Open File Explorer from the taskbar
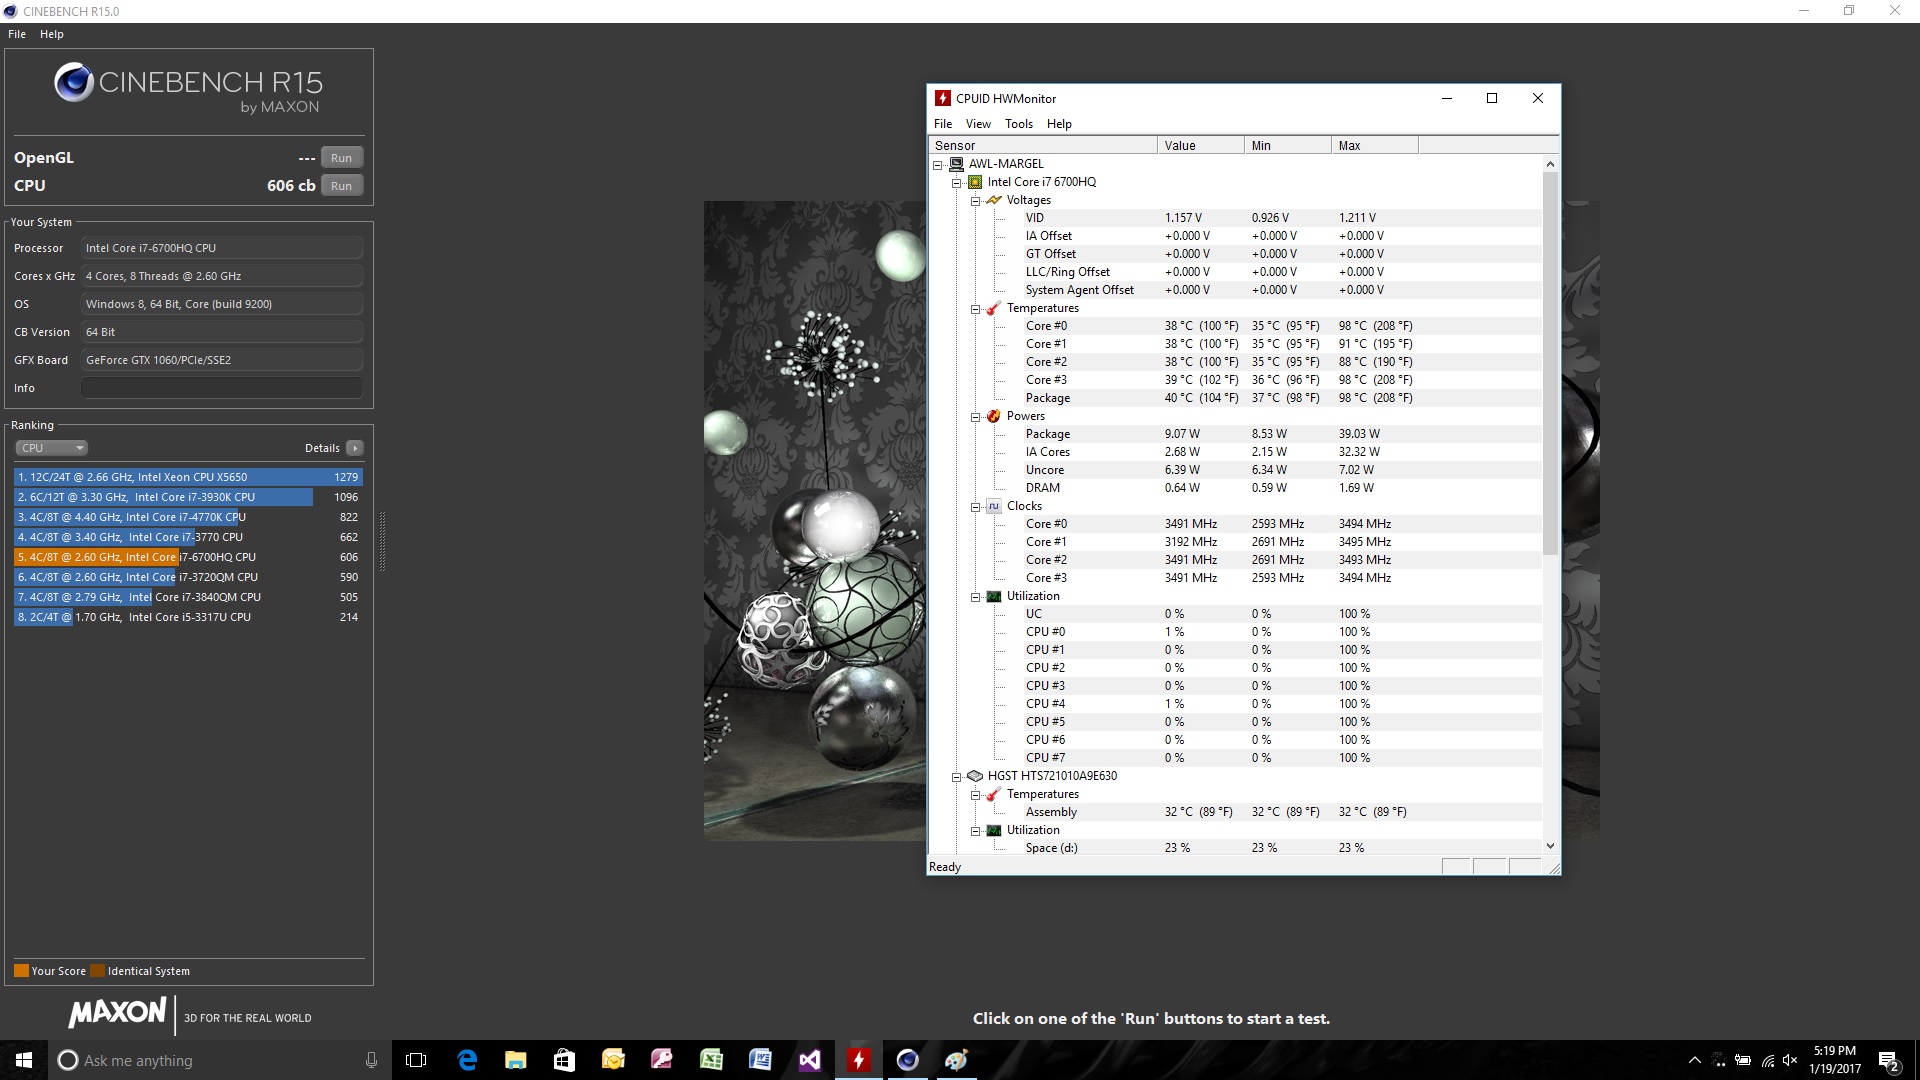1920x1080 pixels. (515, 1060)
